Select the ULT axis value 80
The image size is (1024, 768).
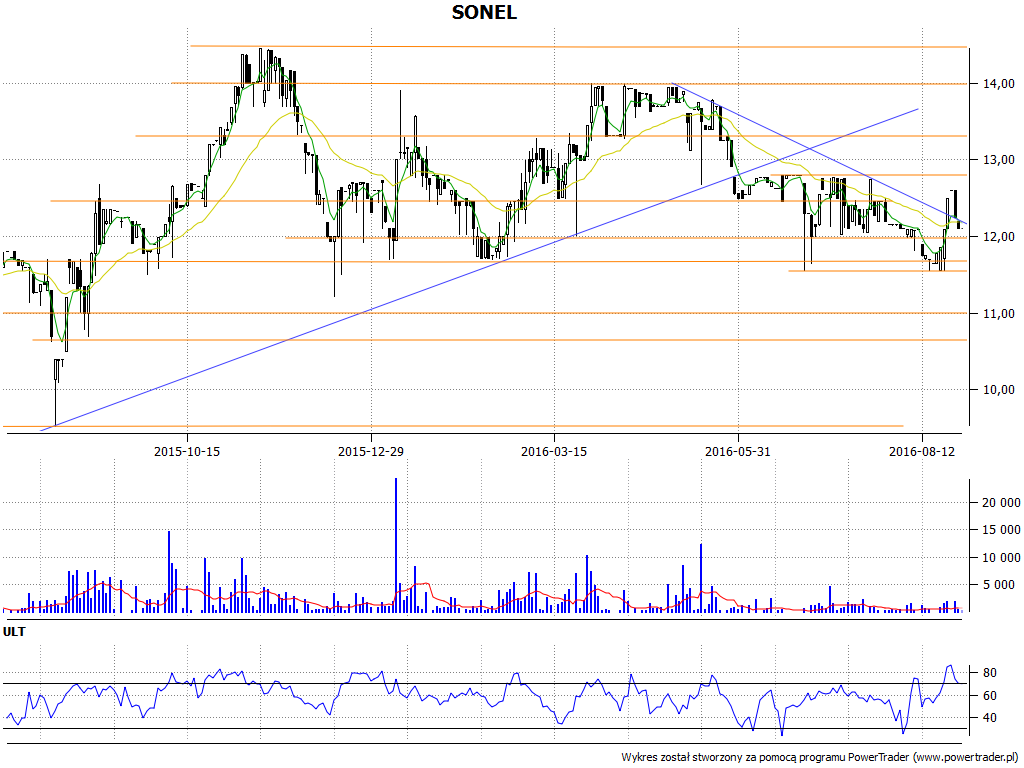pos(990,673)
